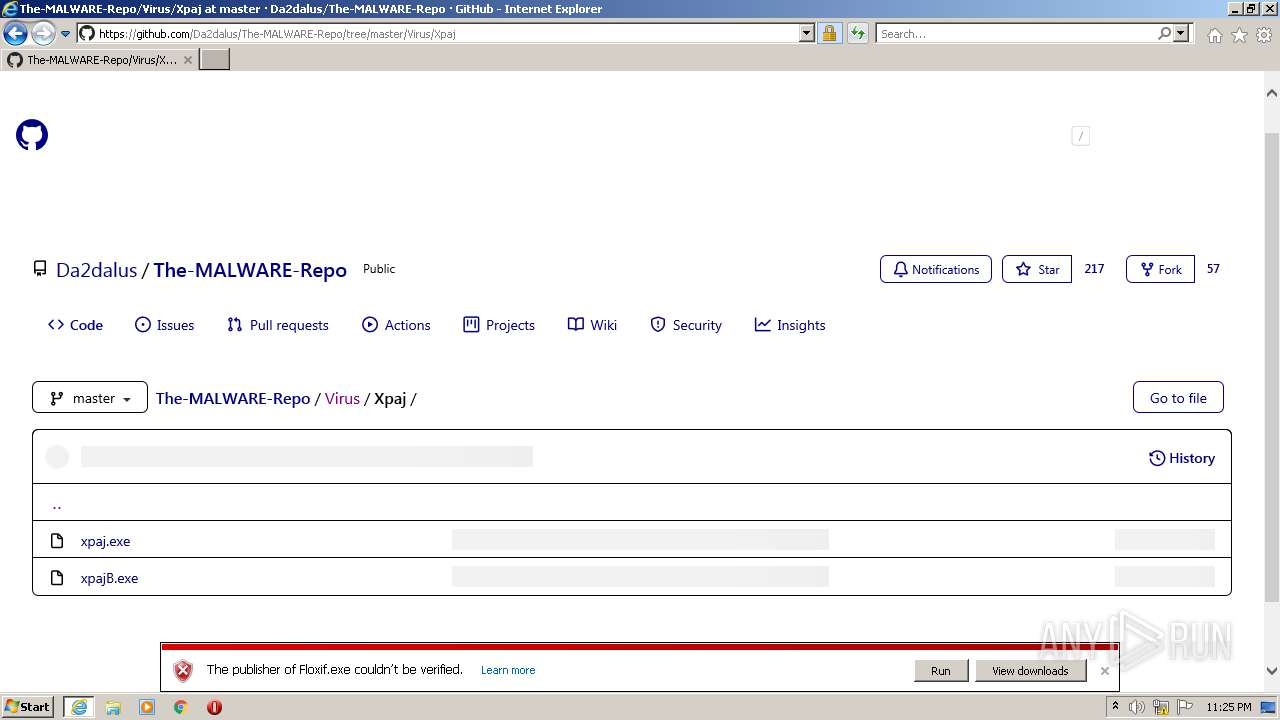
Task: Click the Go to file button
Action: pos(1178,398)
